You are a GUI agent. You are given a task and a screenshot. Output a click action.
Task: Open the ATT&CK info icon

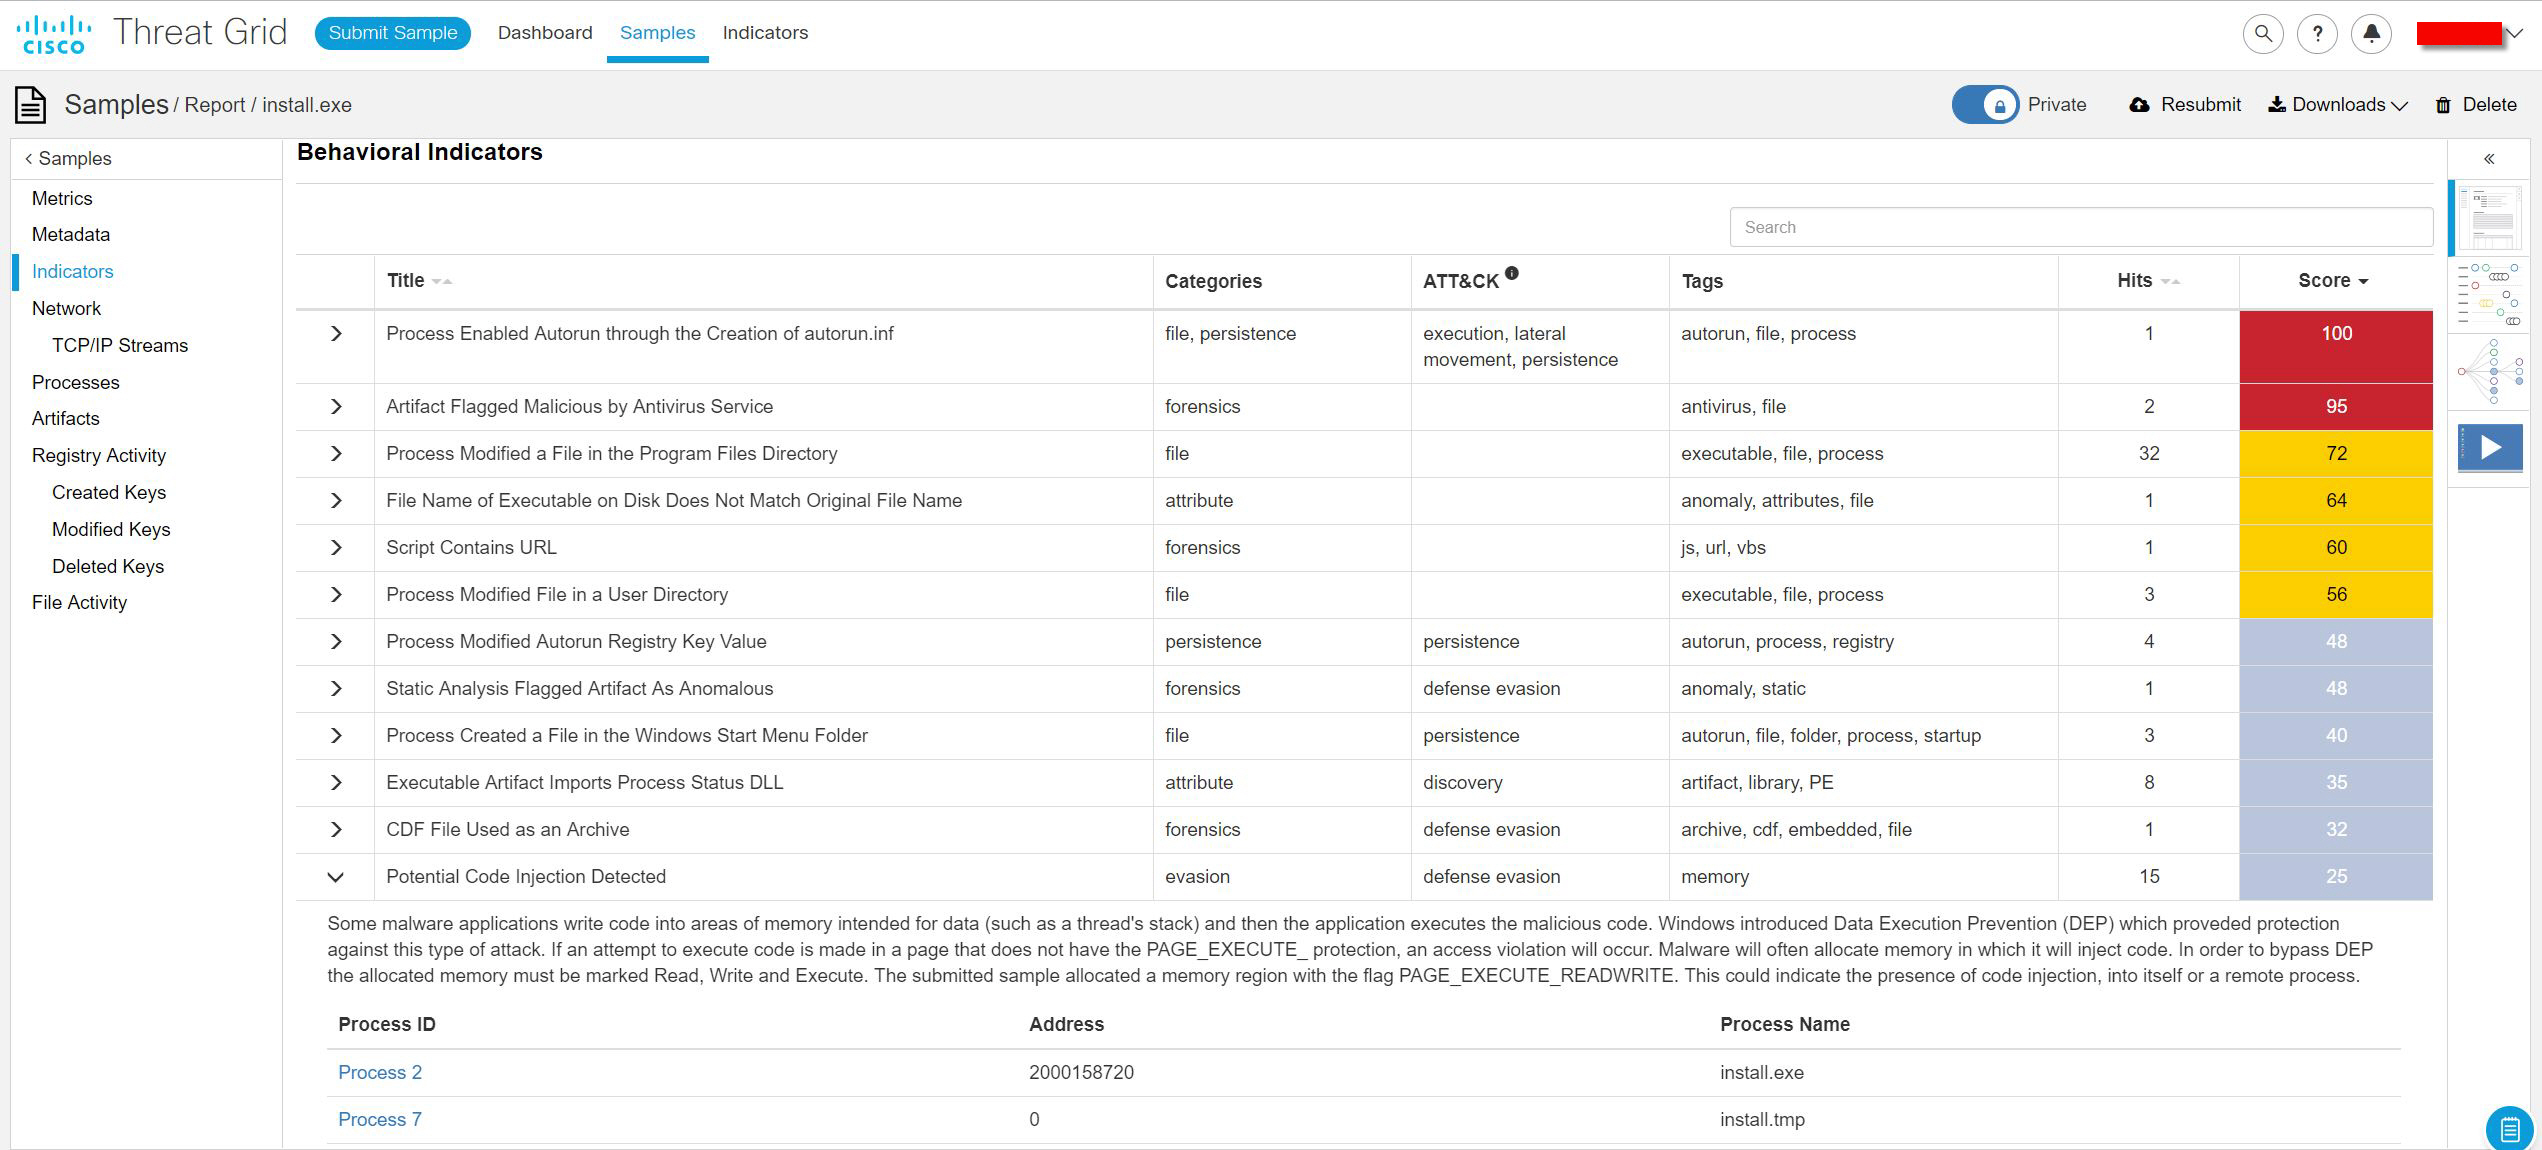(1512, 272)
